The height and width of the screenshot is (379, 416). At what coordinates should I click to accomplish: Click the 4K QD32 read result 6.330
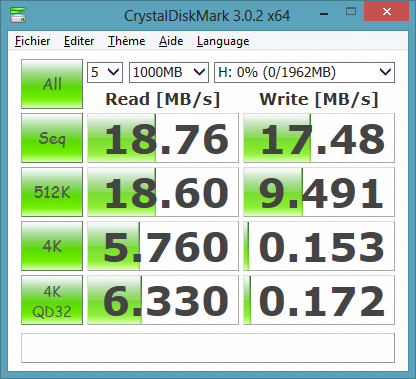163,300
